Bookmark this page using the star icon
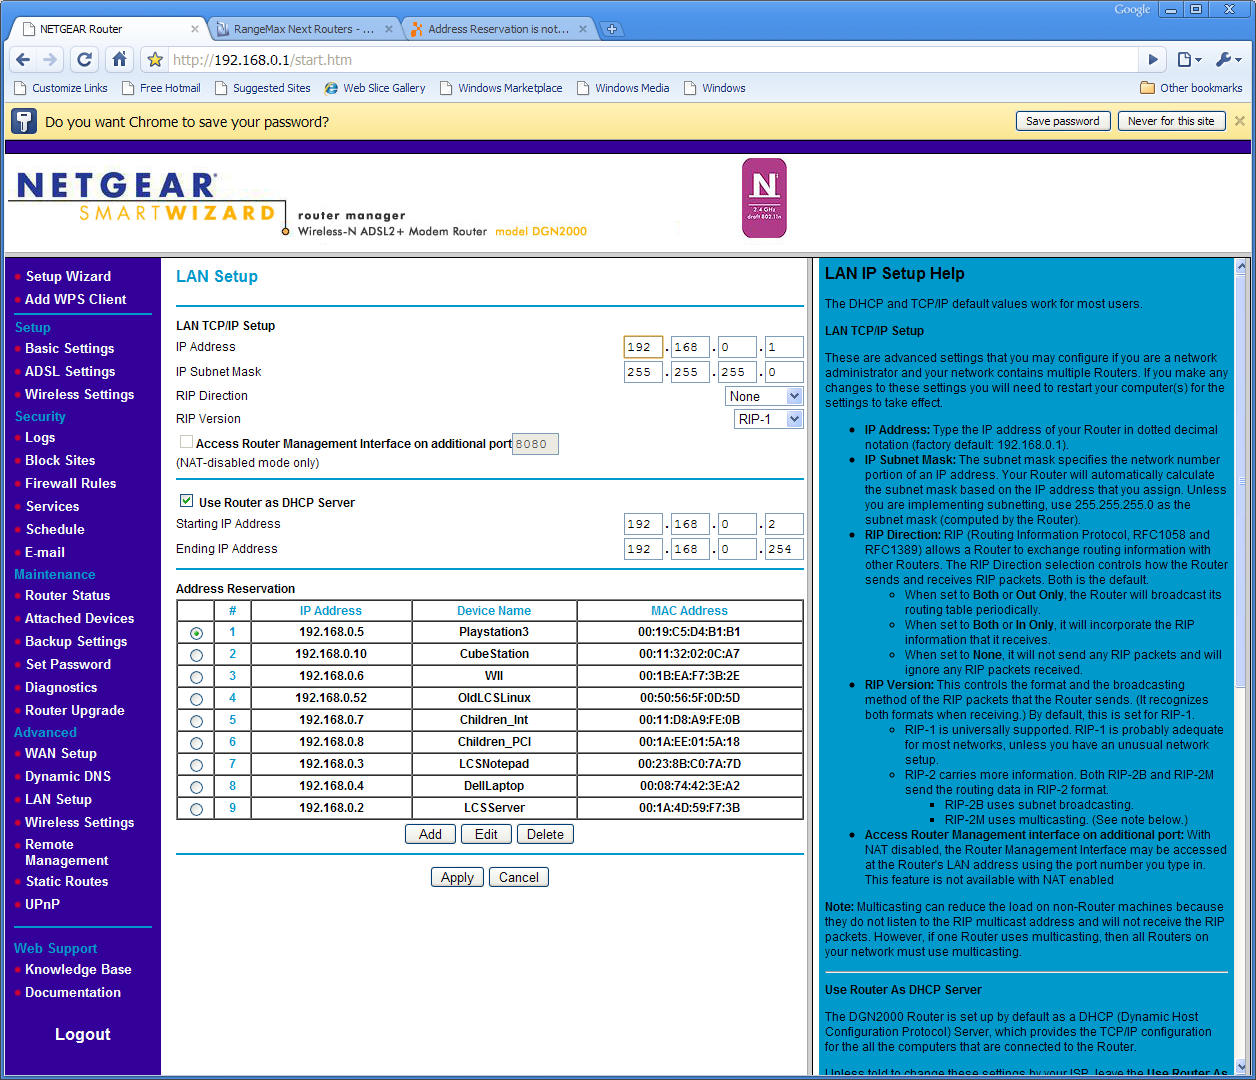 coord(154,59)
